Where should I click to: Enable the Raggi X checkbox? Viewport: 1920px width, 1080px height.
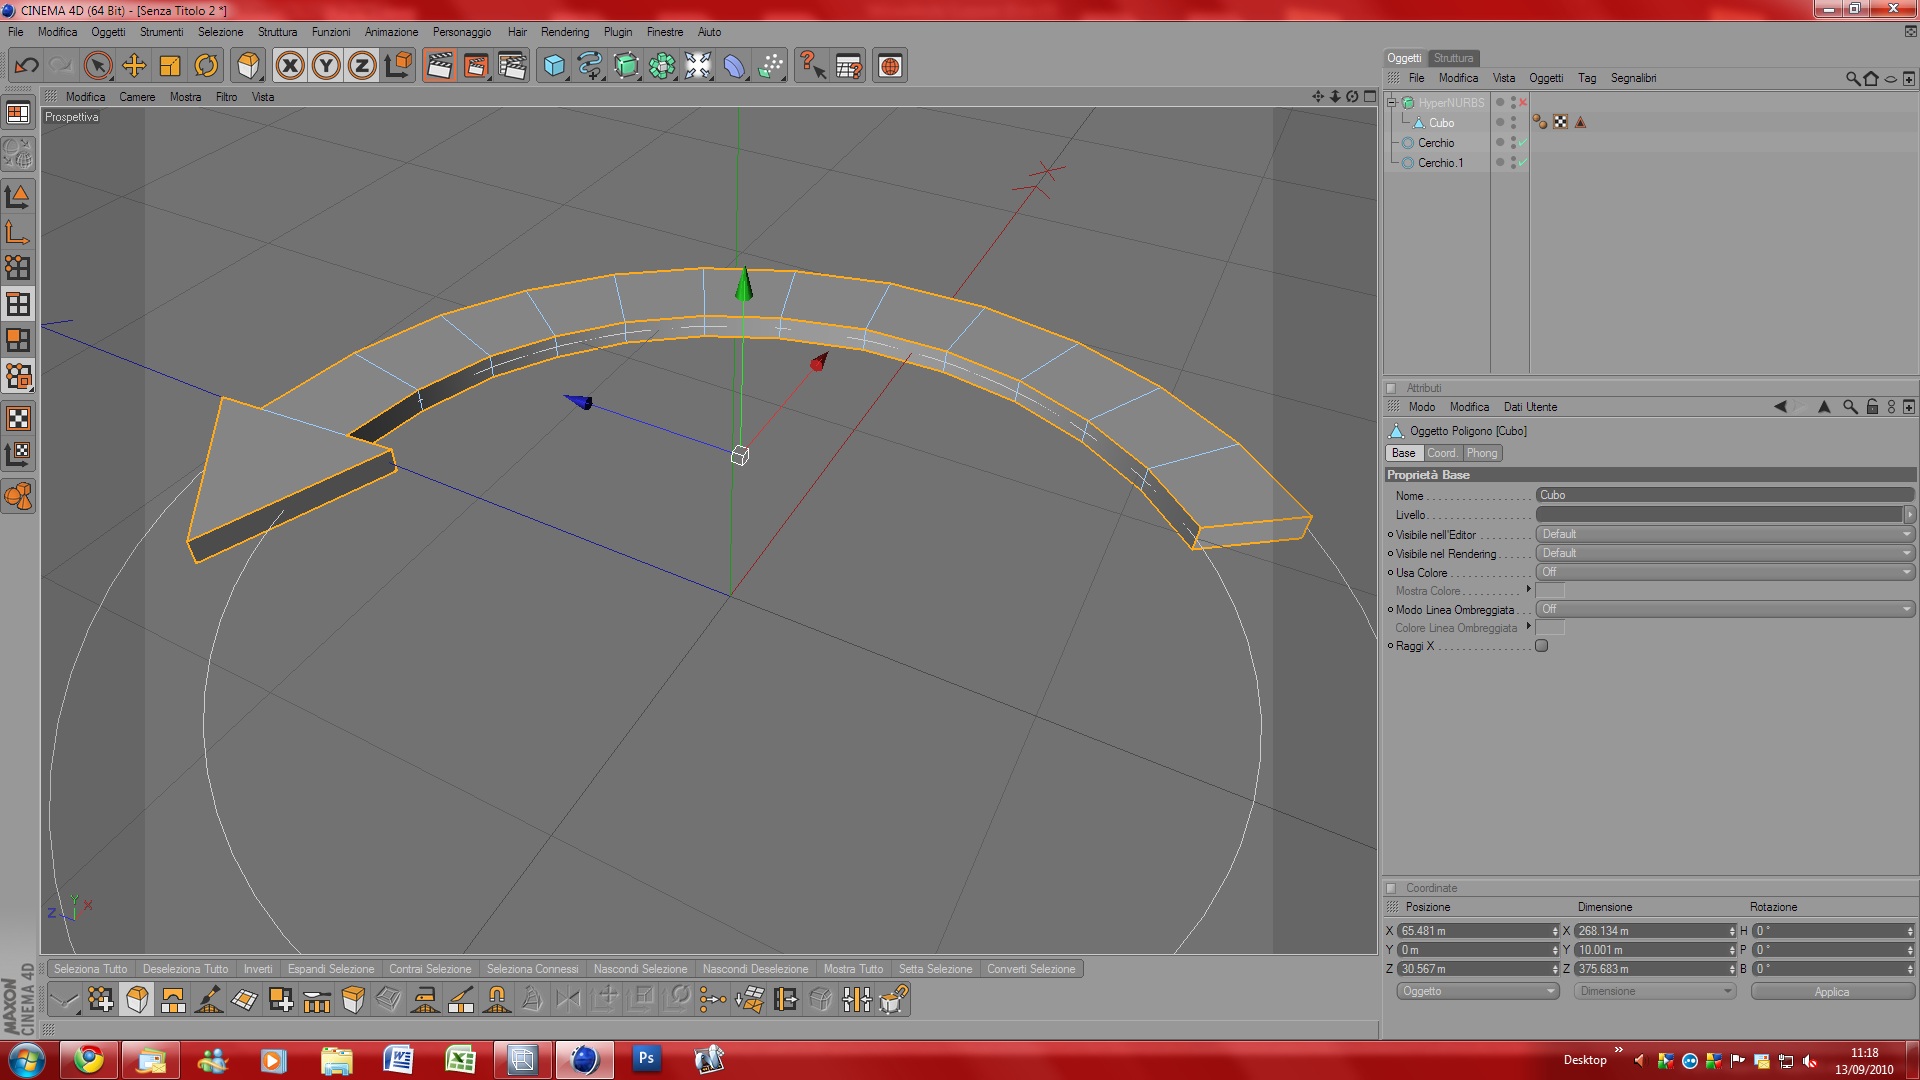coord(1541,646)
